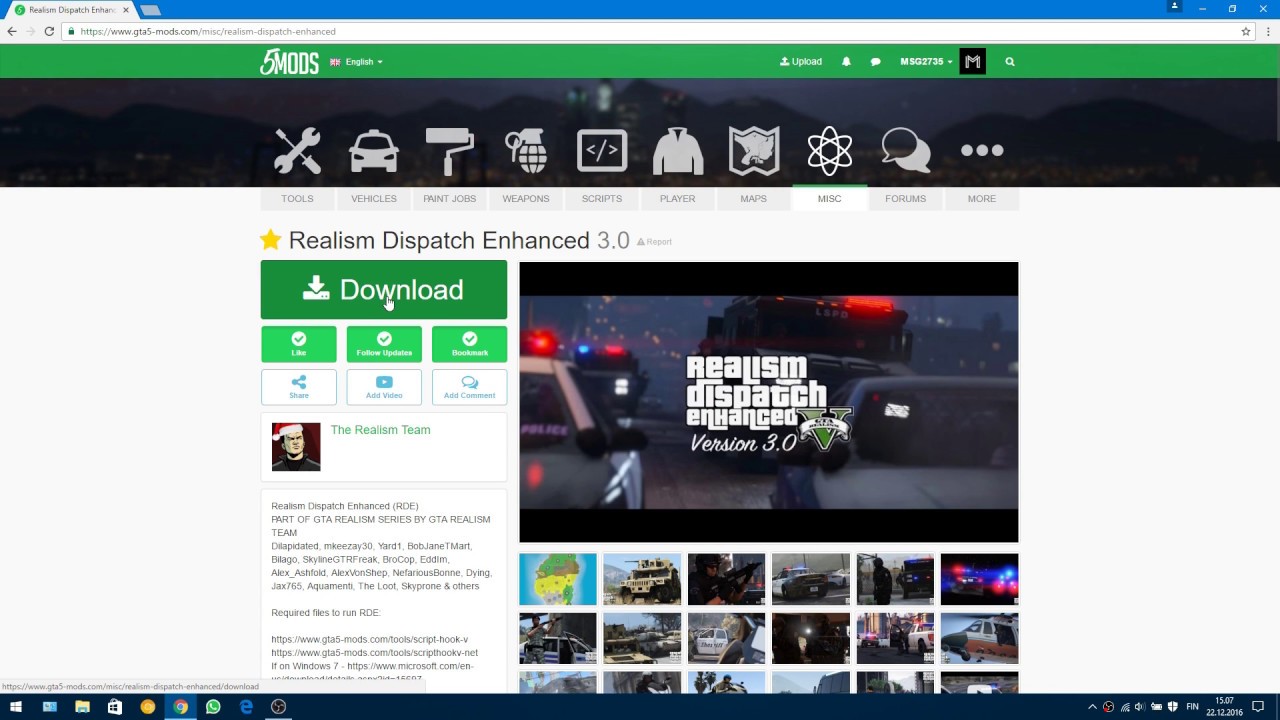The height and width of the screenshot is (720, 1280).
Task: Open the tank screenshot thumbnail
Action: pos(642,638)
